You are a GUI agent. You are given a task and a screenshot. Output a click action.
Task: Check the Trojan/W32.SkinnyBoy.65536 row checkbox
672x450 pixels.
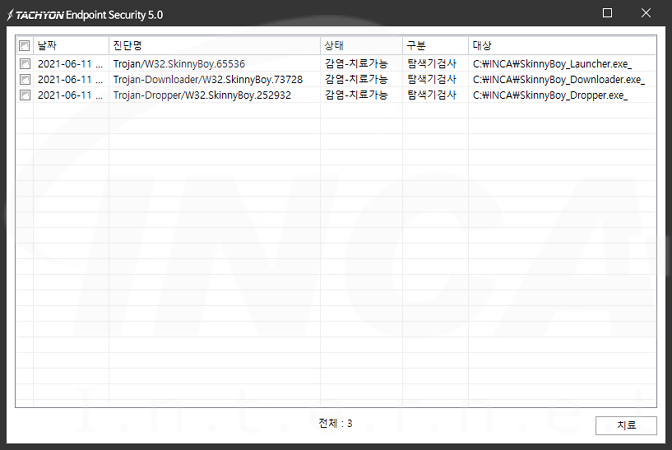coord(25,64)
